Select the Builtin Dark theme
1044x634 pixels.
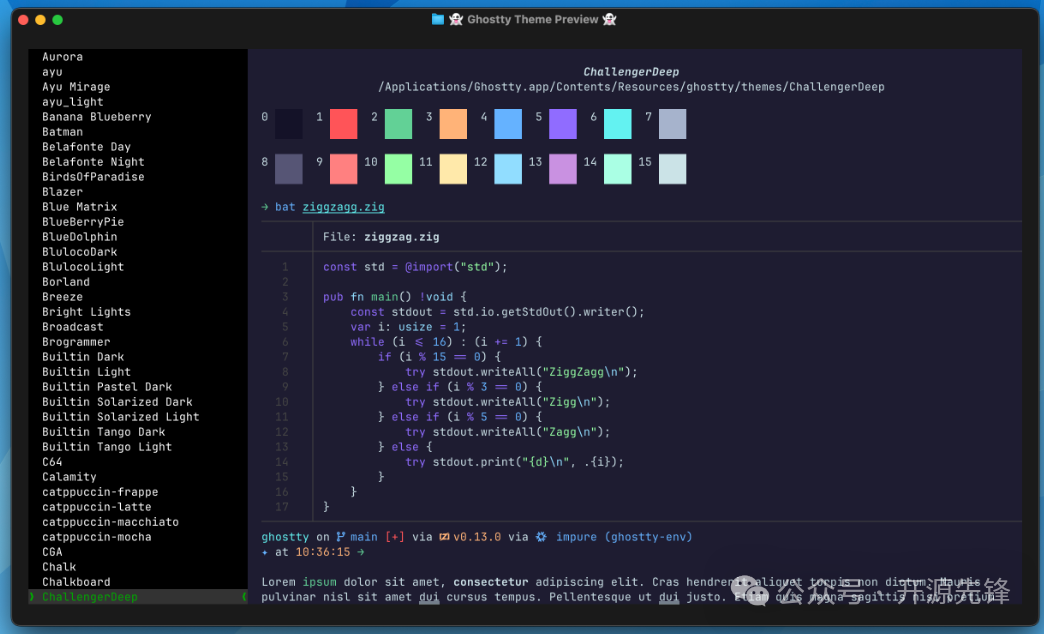point(83,356)
